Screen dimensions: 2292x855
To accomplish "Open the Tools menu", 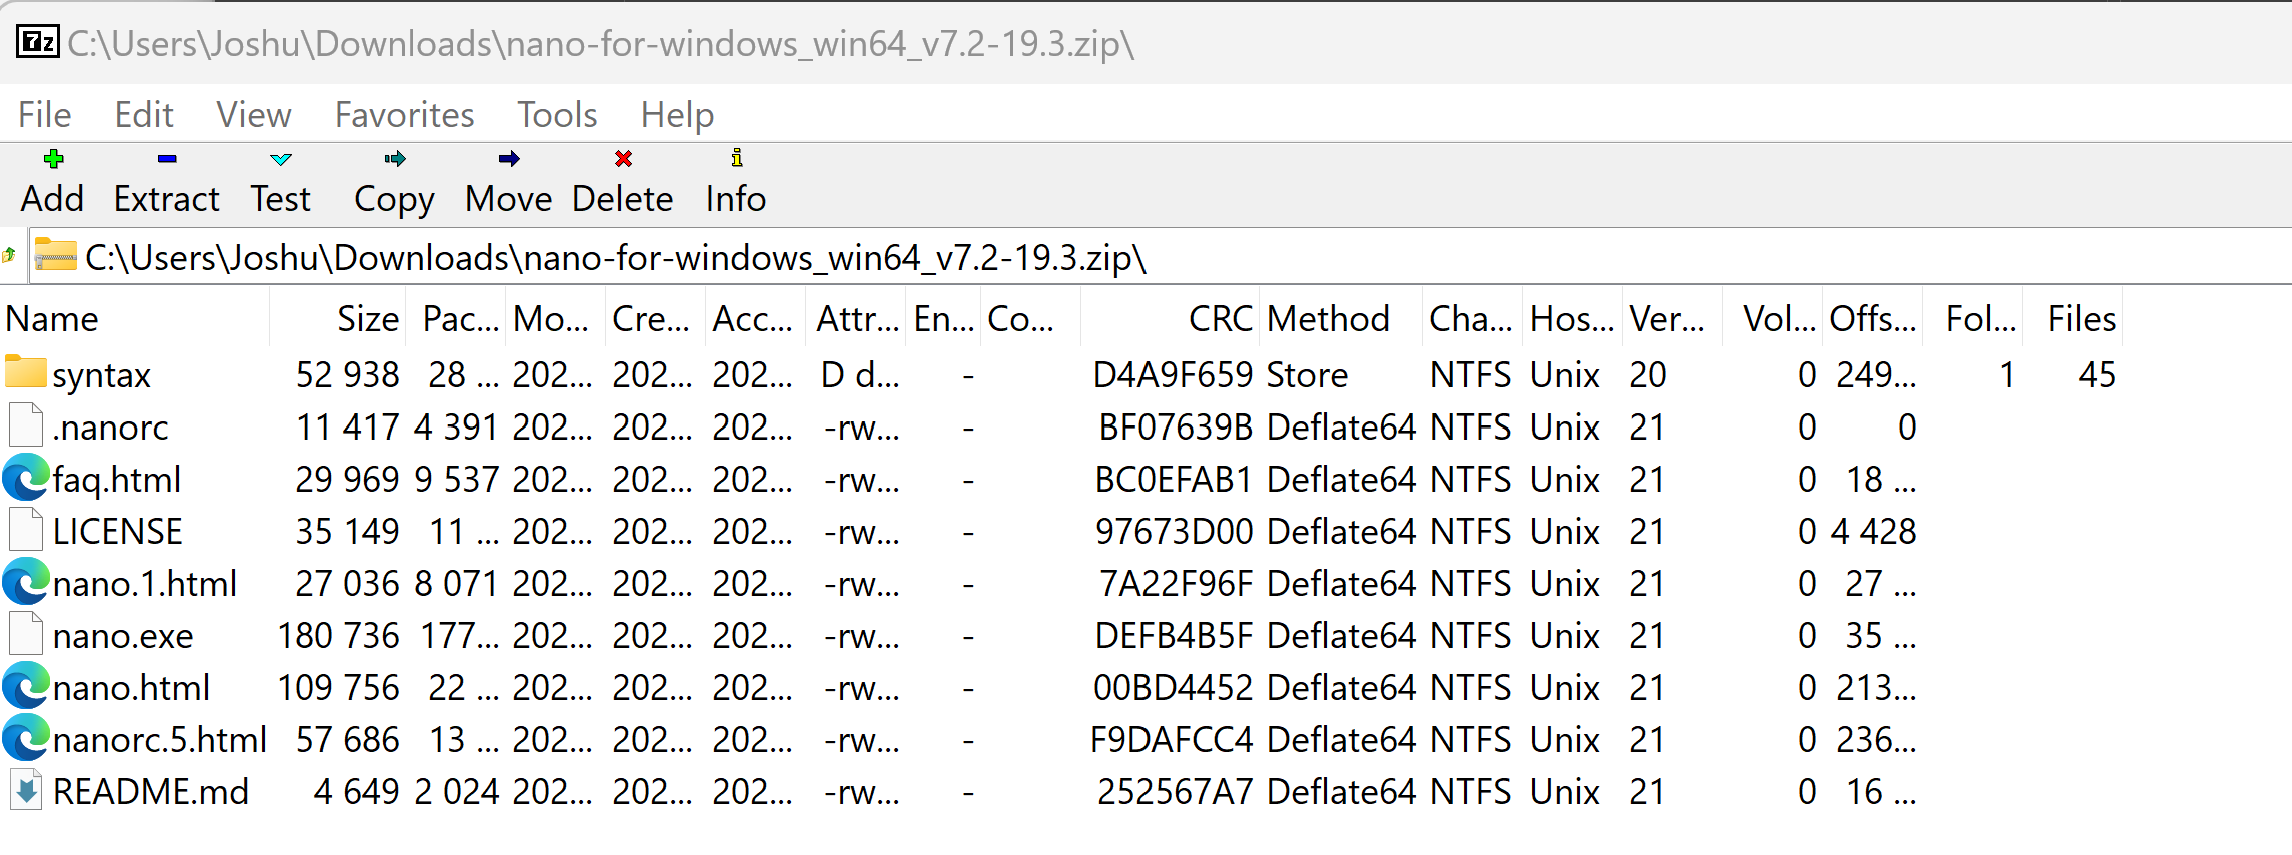I will coord(557,113).
